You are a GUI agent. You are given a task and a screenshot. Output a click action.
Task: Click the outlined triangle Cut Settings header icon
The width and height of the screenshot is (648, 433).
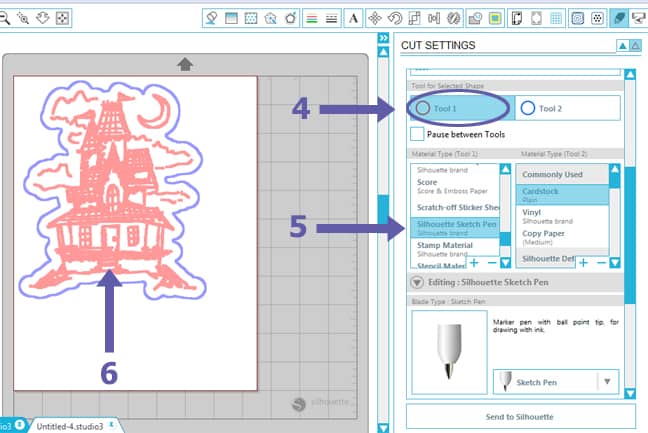pos(635,45)
